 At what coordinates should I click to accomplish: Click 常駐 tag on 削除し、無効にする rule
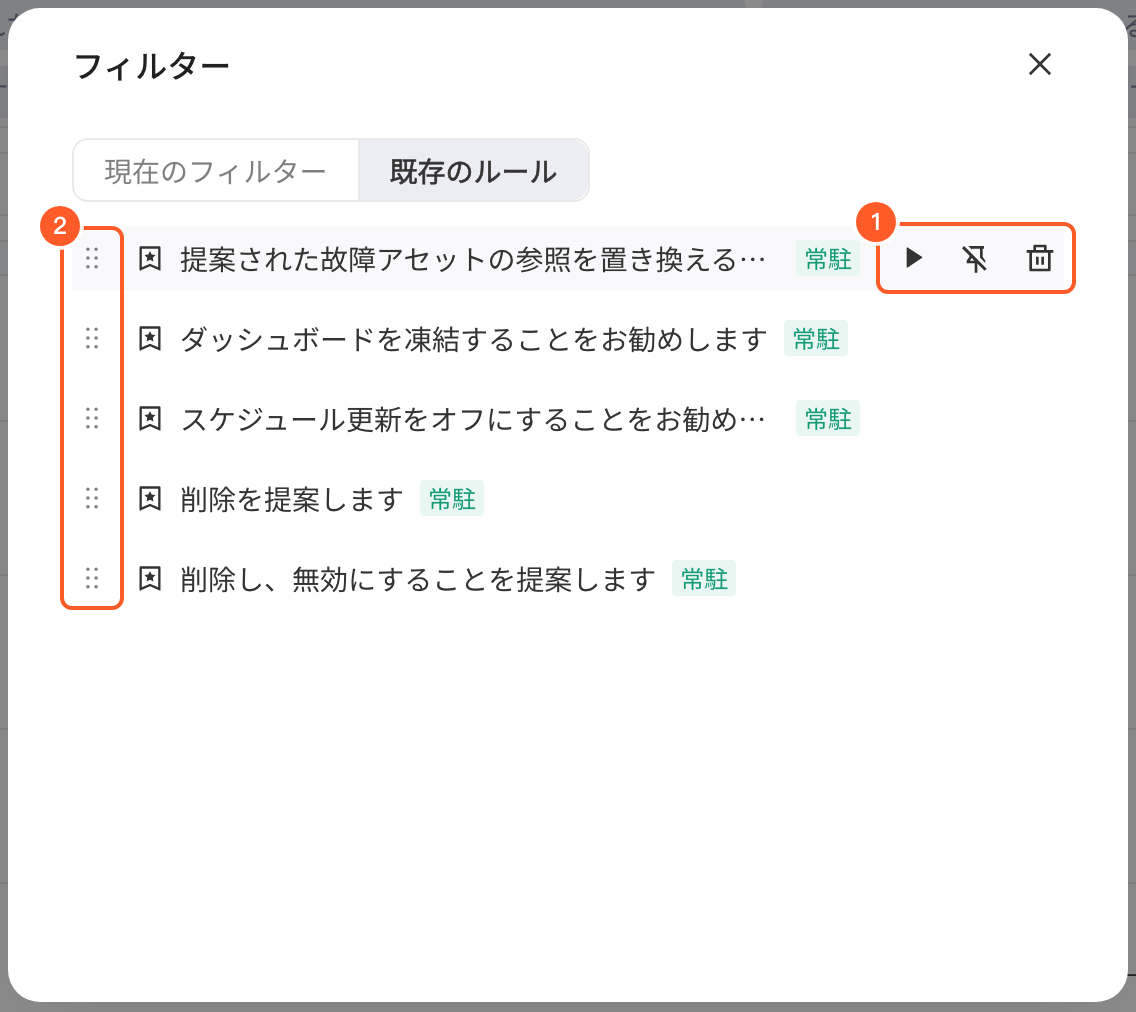click(704, 579)
